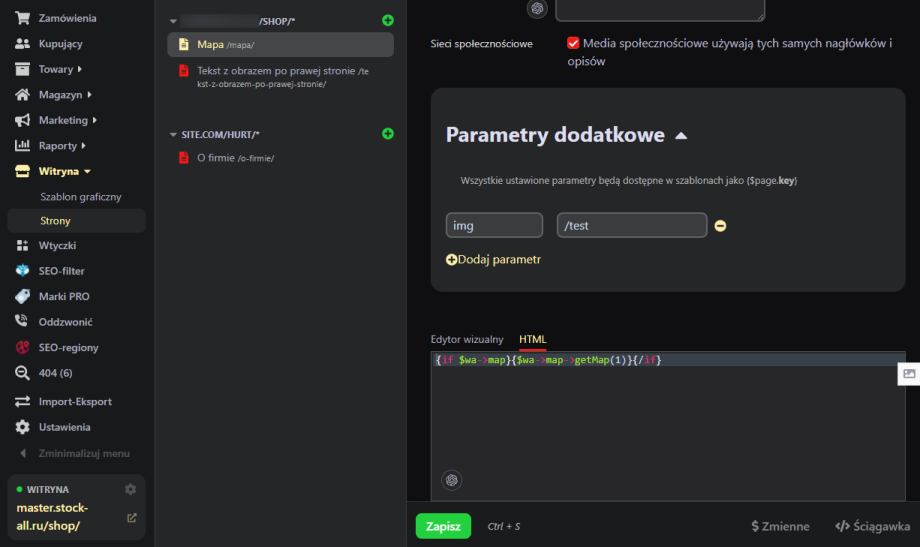This screenshot has height=547, width=920.
Task: Remove the img parameter with minus icon
Action: 721,226
